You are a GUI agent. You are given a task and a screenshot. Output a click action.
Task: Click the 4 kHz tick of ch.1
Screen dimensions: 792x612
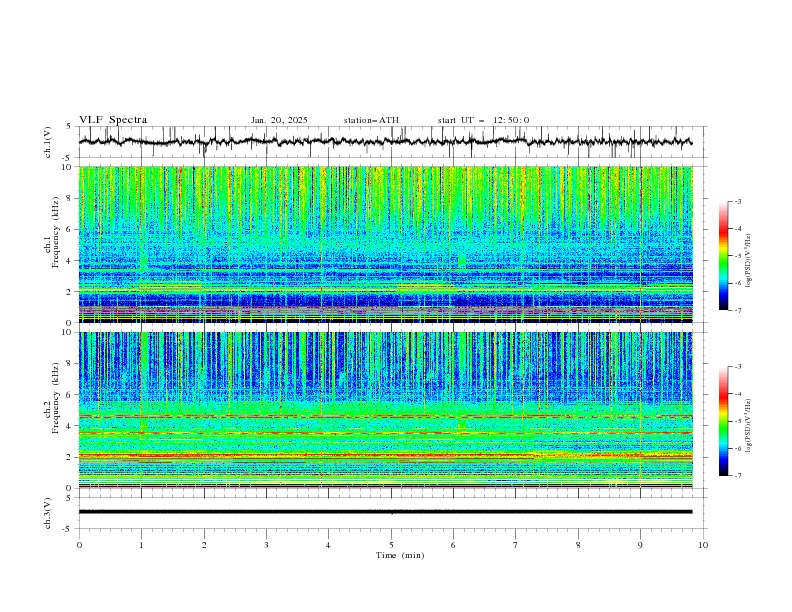[70, 261]
